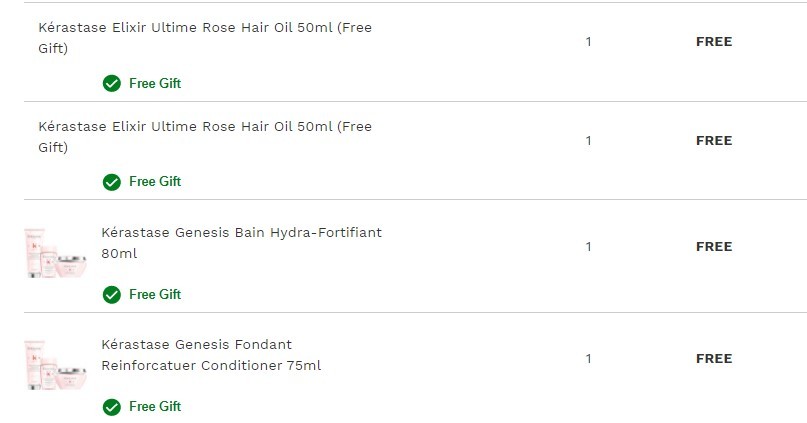Select quantity 1 for Genesis Fondant Conditioner

point(588,359)
